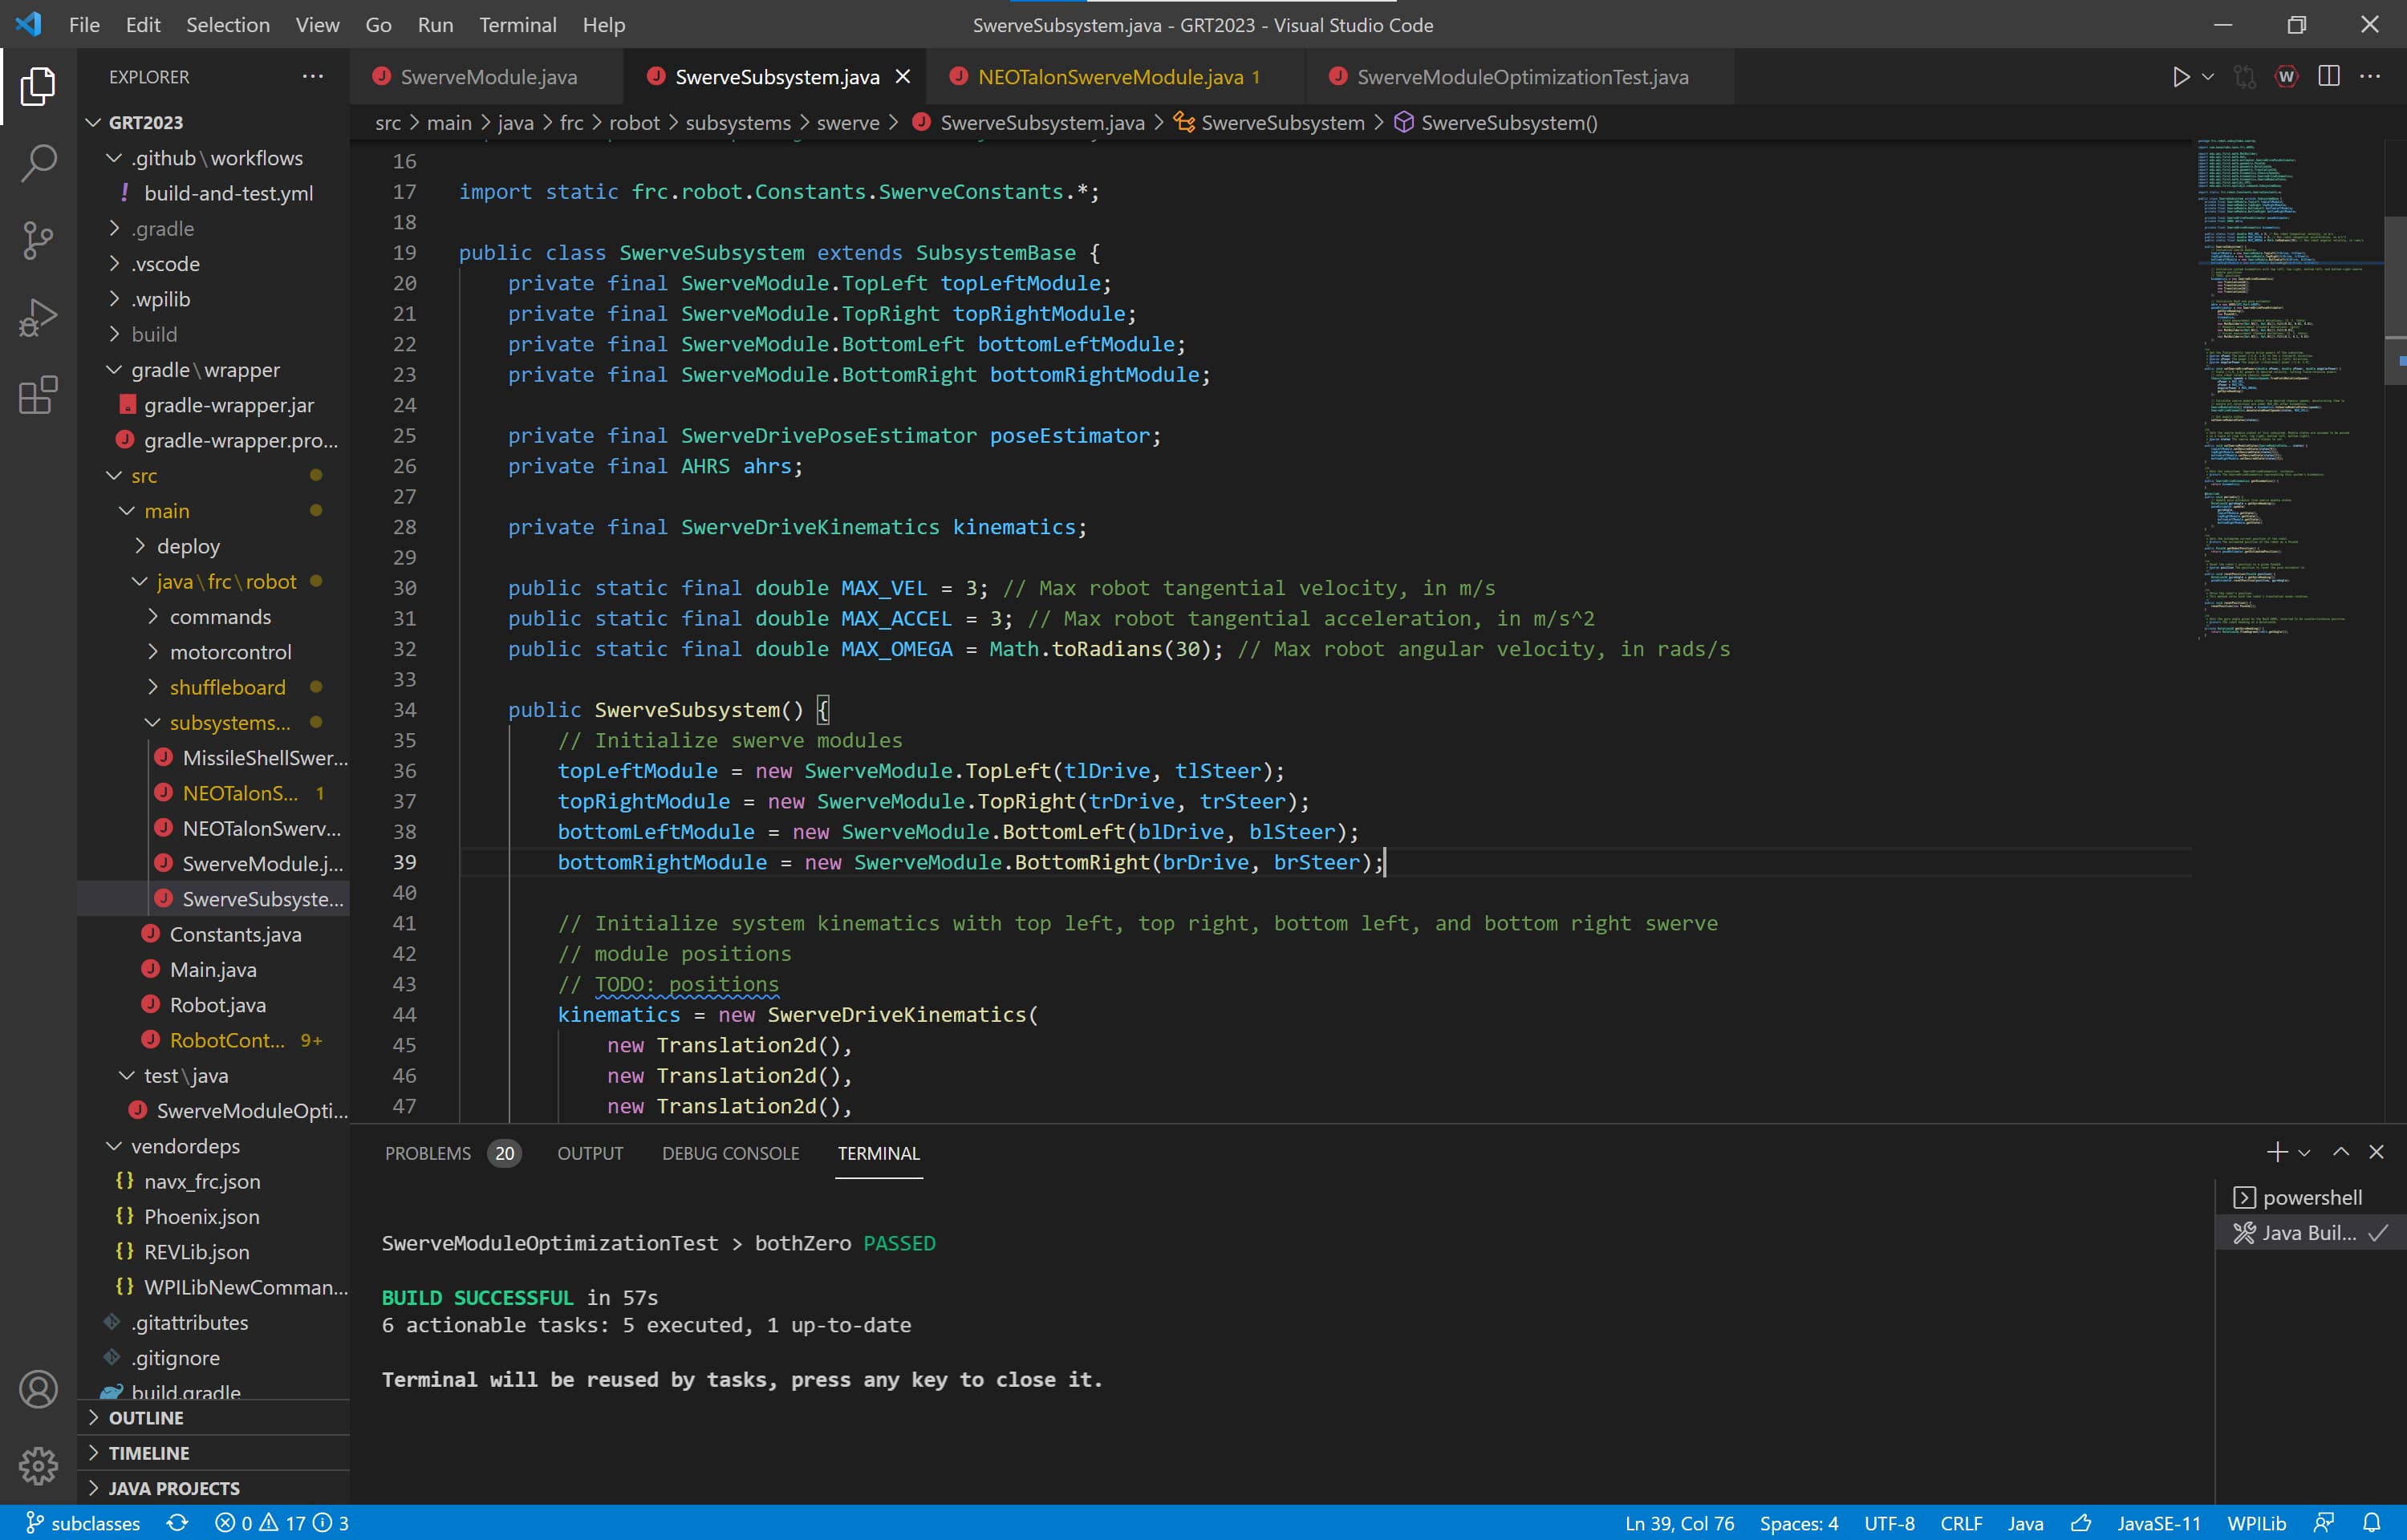
Task: Expand the OUTLINE section
Action: (214, 1418)
